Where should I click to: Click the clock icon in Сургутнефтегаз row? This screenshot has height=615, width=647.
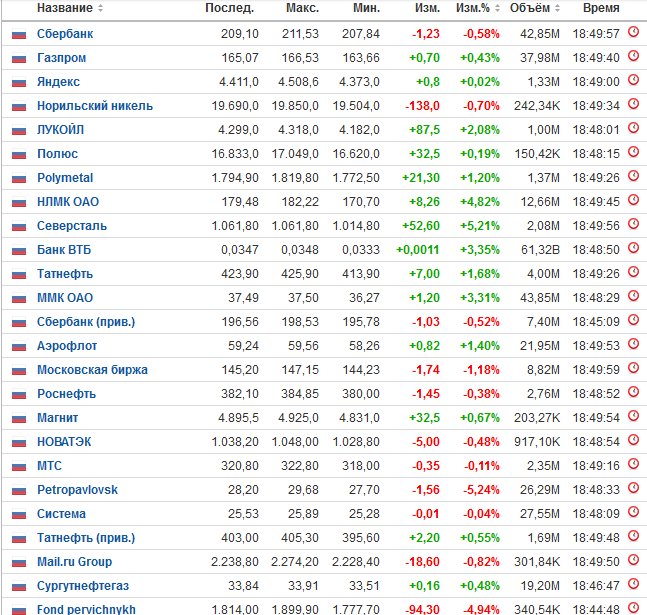[633, 584]
